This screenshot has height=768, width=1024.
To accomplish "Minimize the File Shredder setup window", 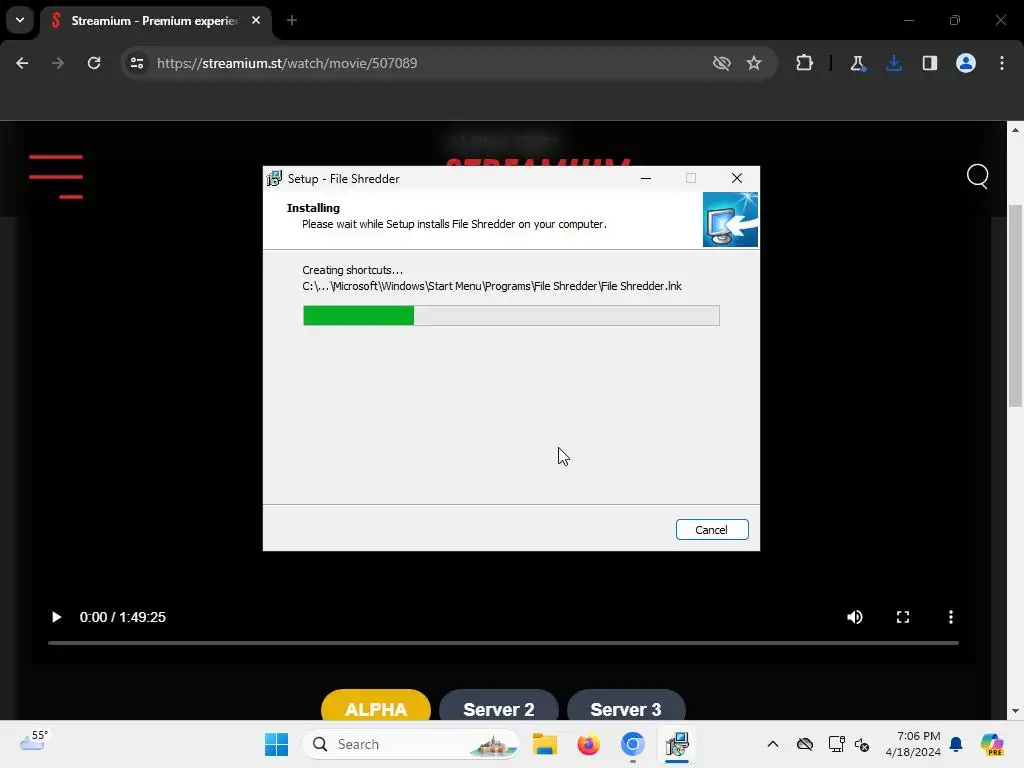I will point(646,178).
